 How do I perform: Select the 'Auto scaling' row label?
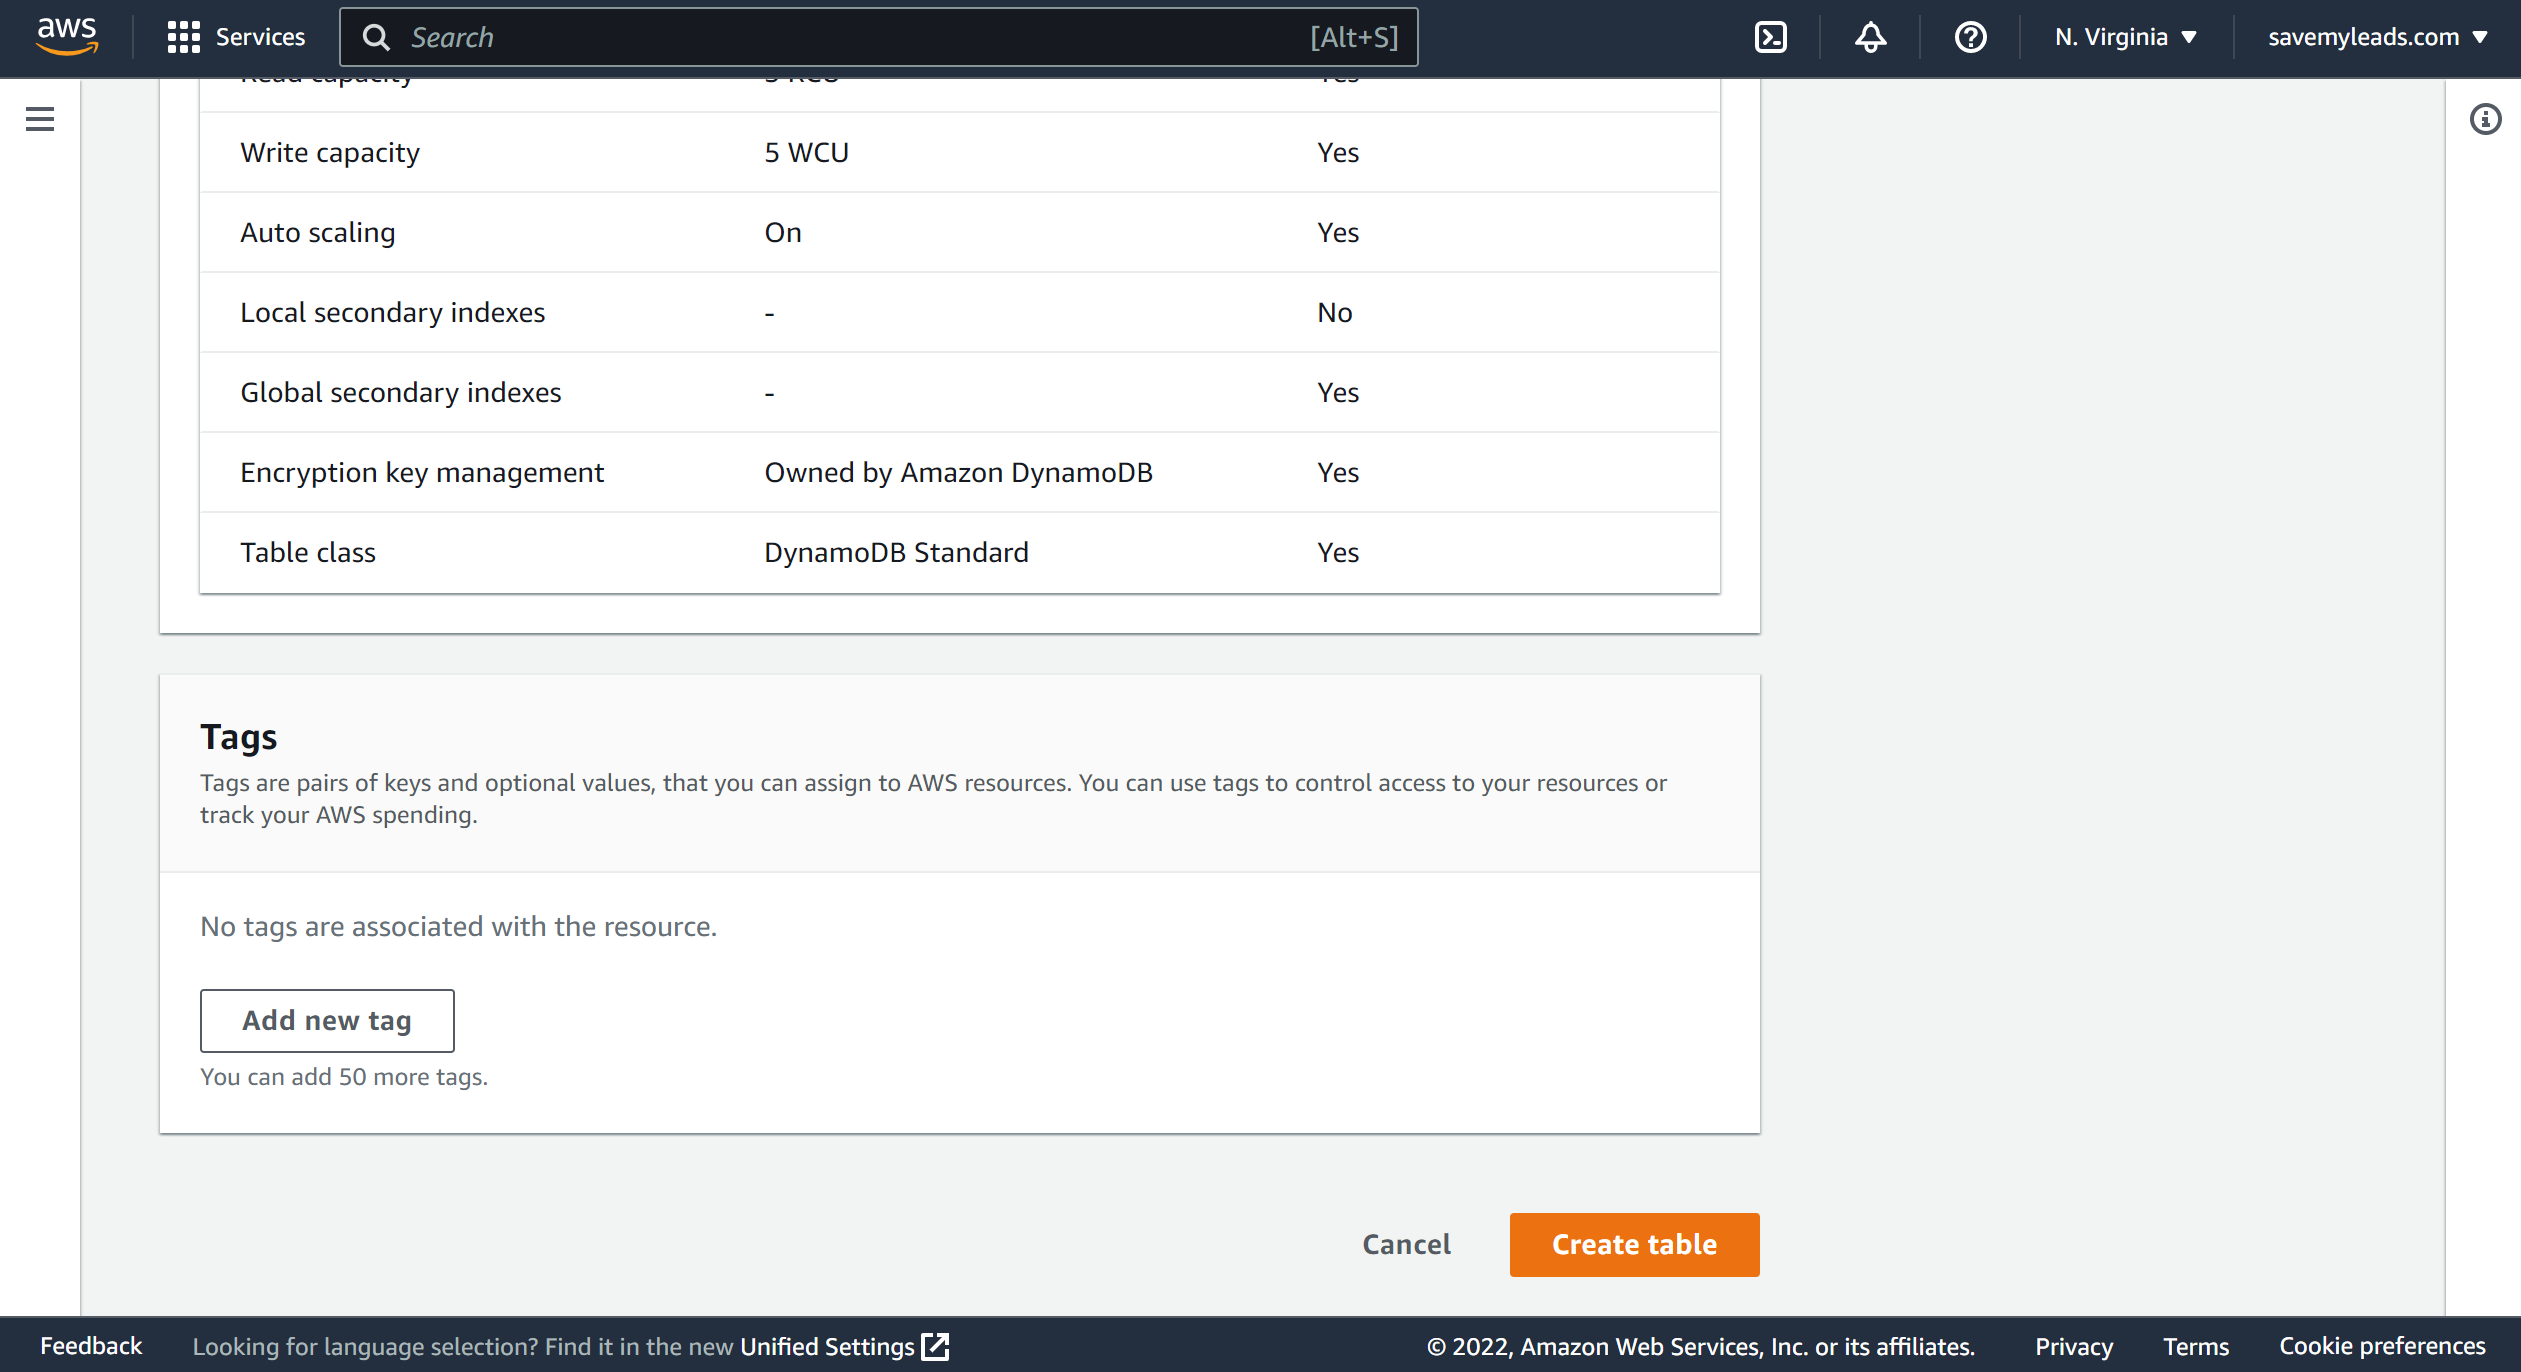318,232
